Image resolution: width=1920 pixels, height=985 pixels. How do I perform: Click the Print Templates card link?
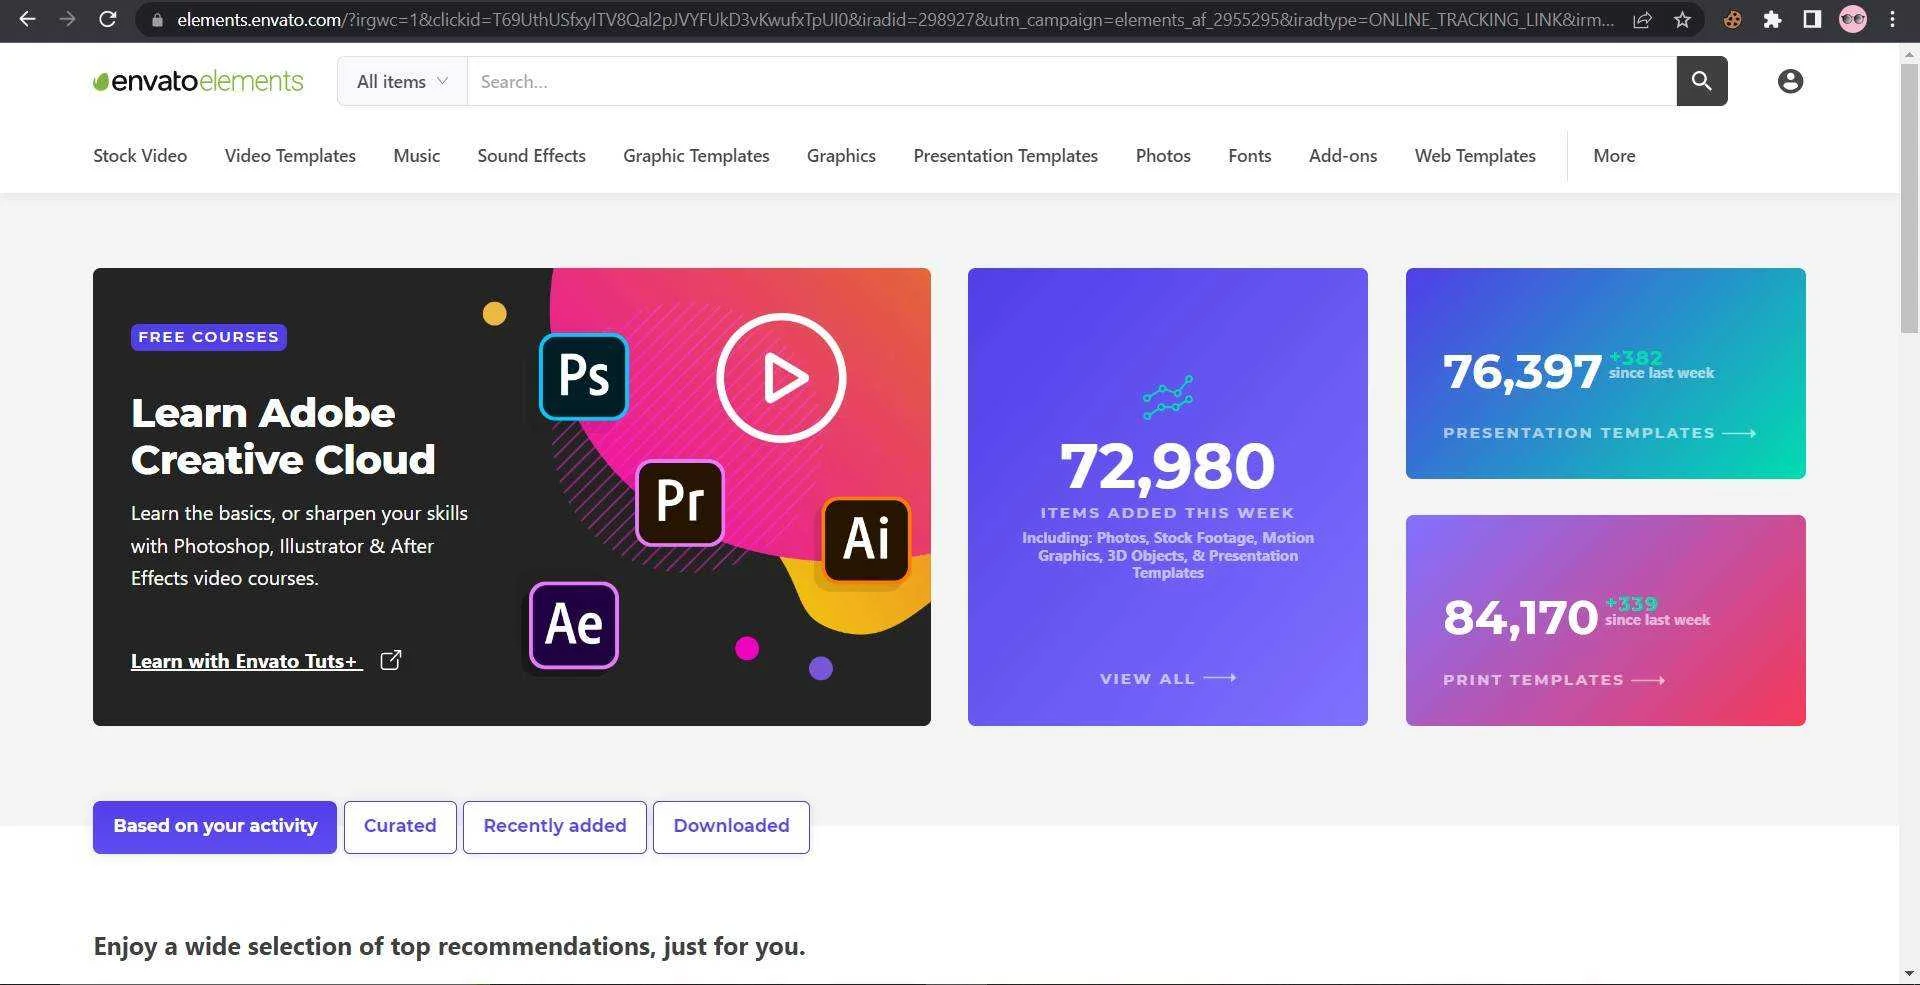click(x=1533, y=680)
